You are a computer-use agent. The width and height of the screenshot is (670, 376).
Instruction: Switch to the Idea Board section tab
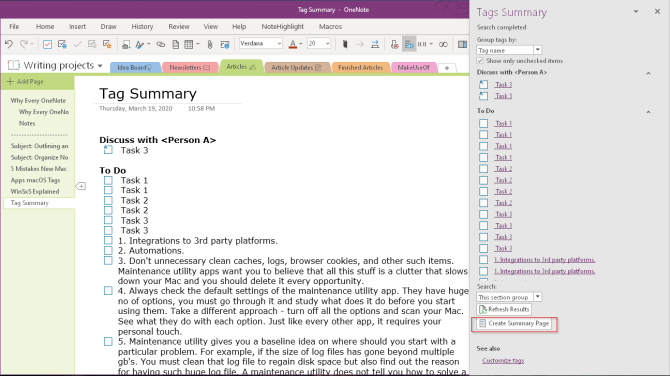pos(135,68)
